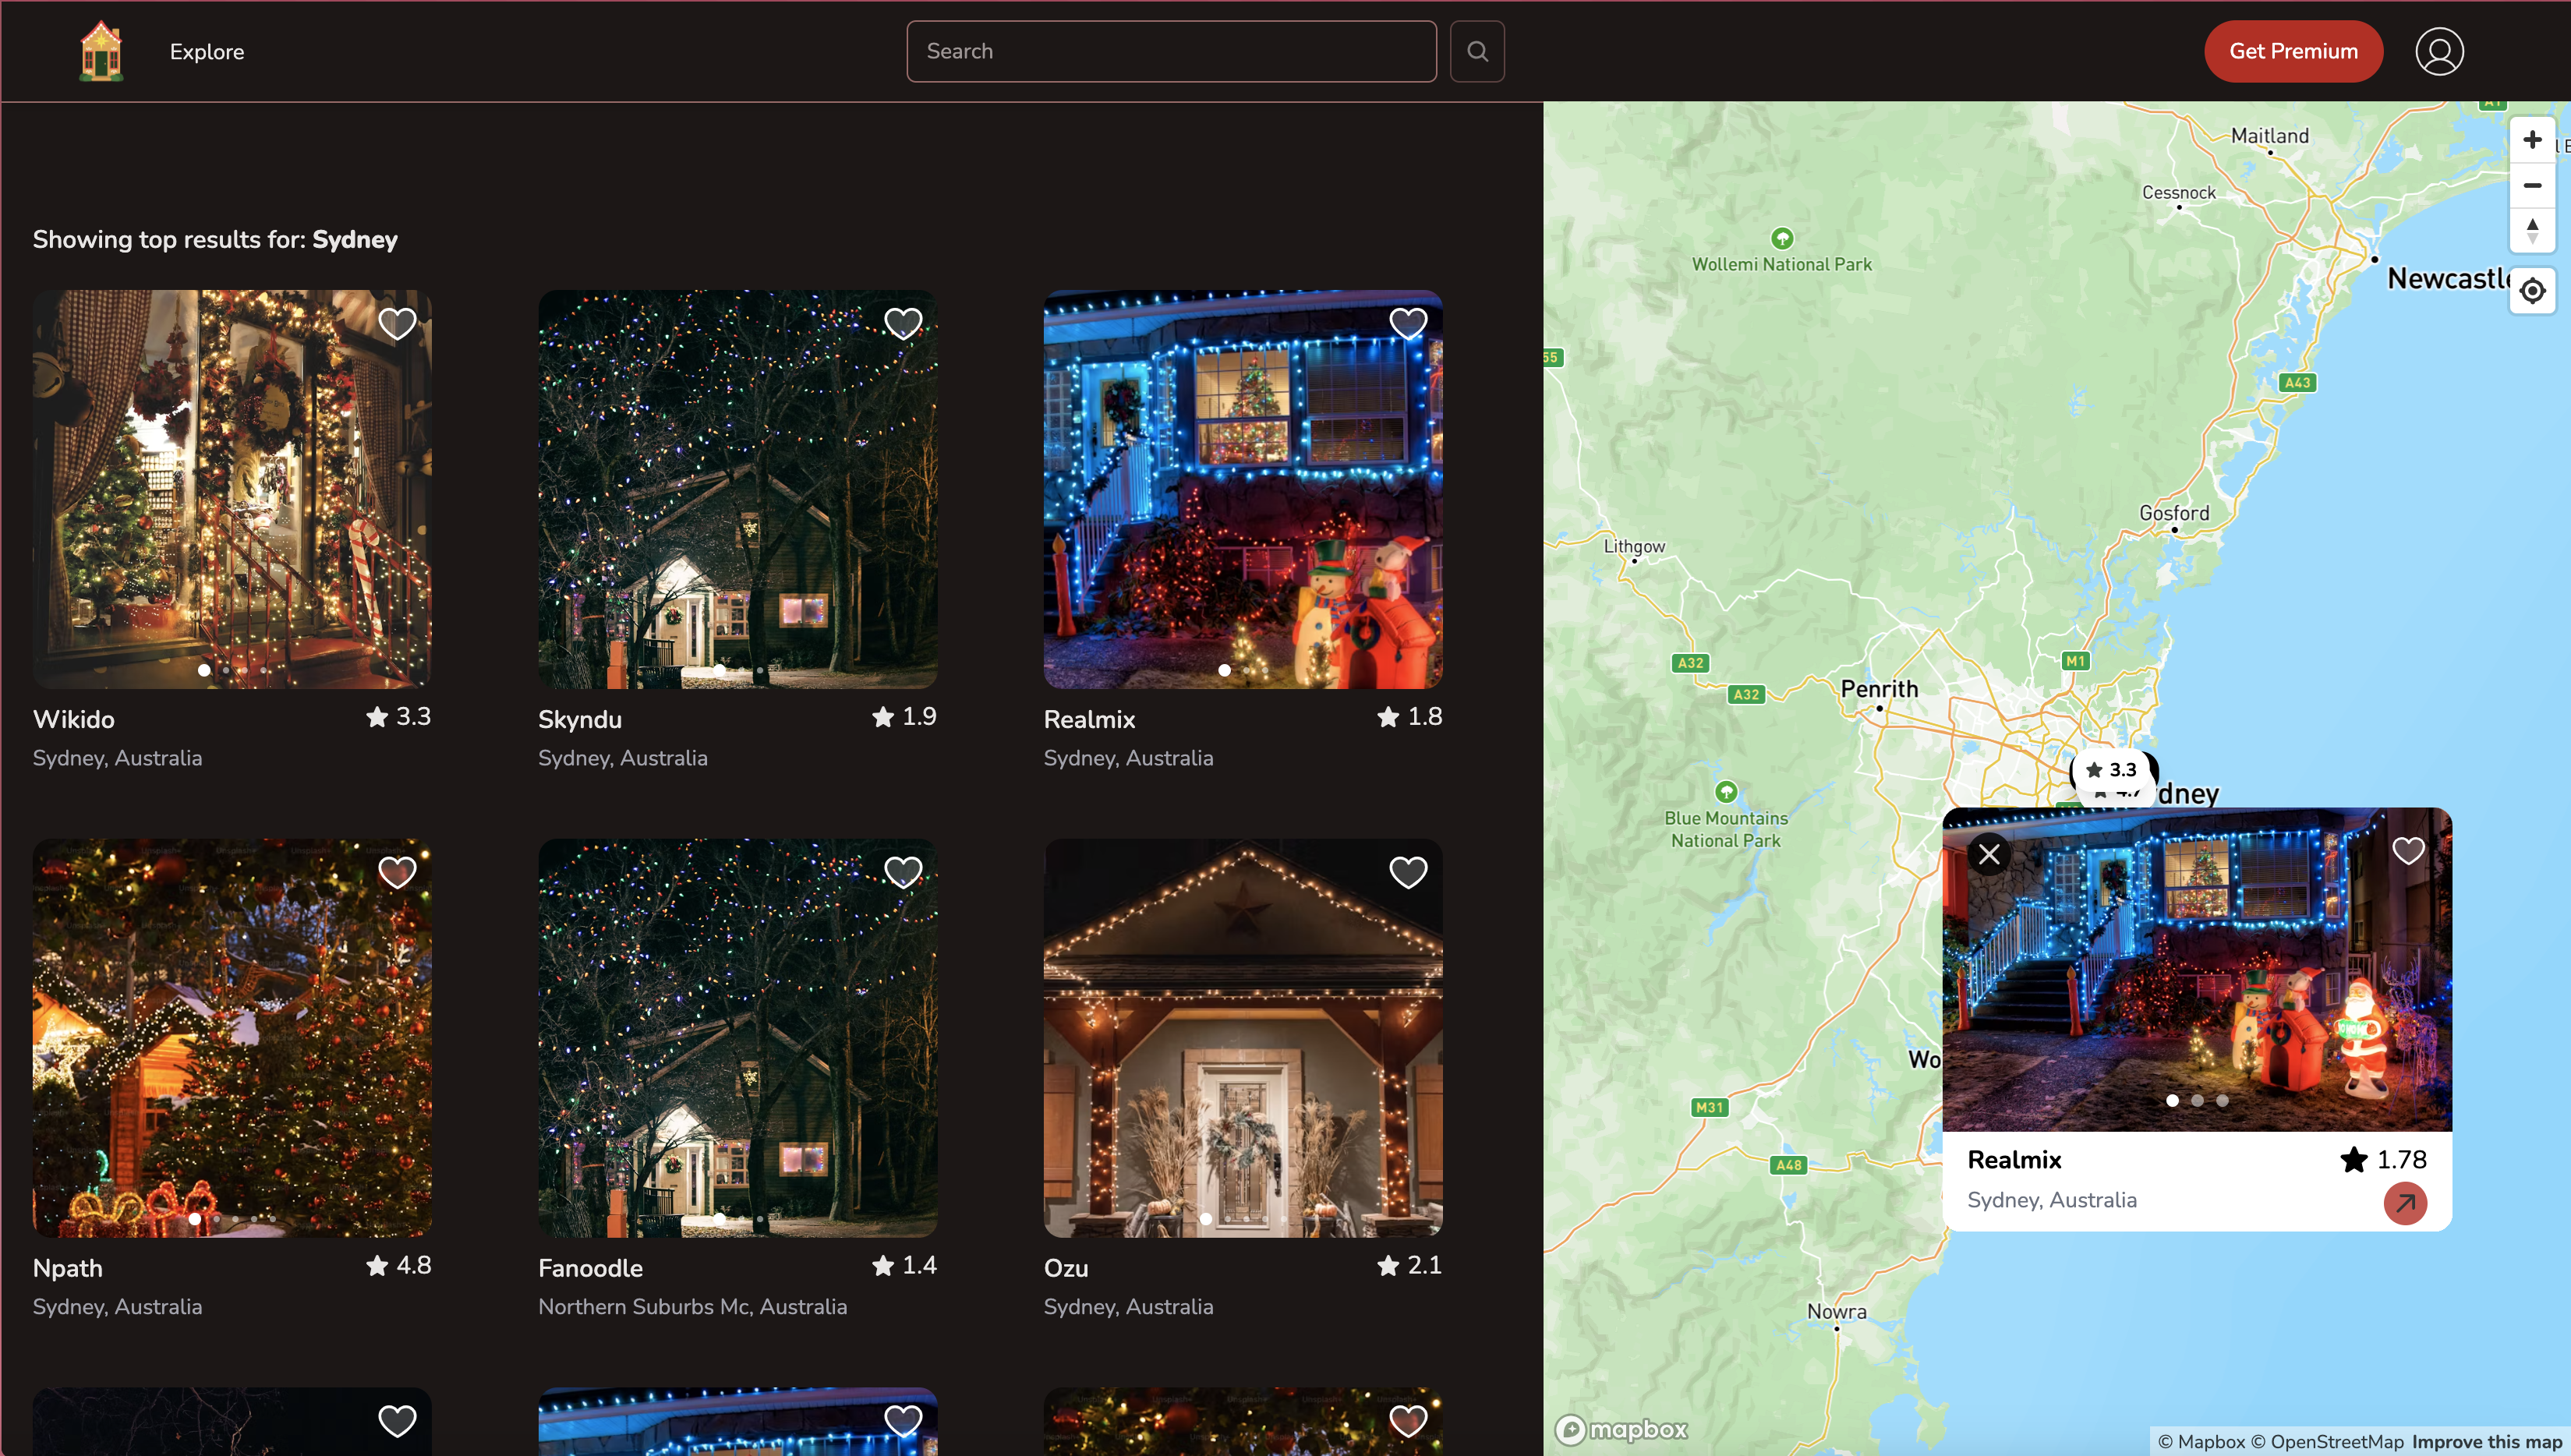Toggle heart on bottom-row last card
The width and height of the screenshot is (2571, 1456).
point(1408,1420)
